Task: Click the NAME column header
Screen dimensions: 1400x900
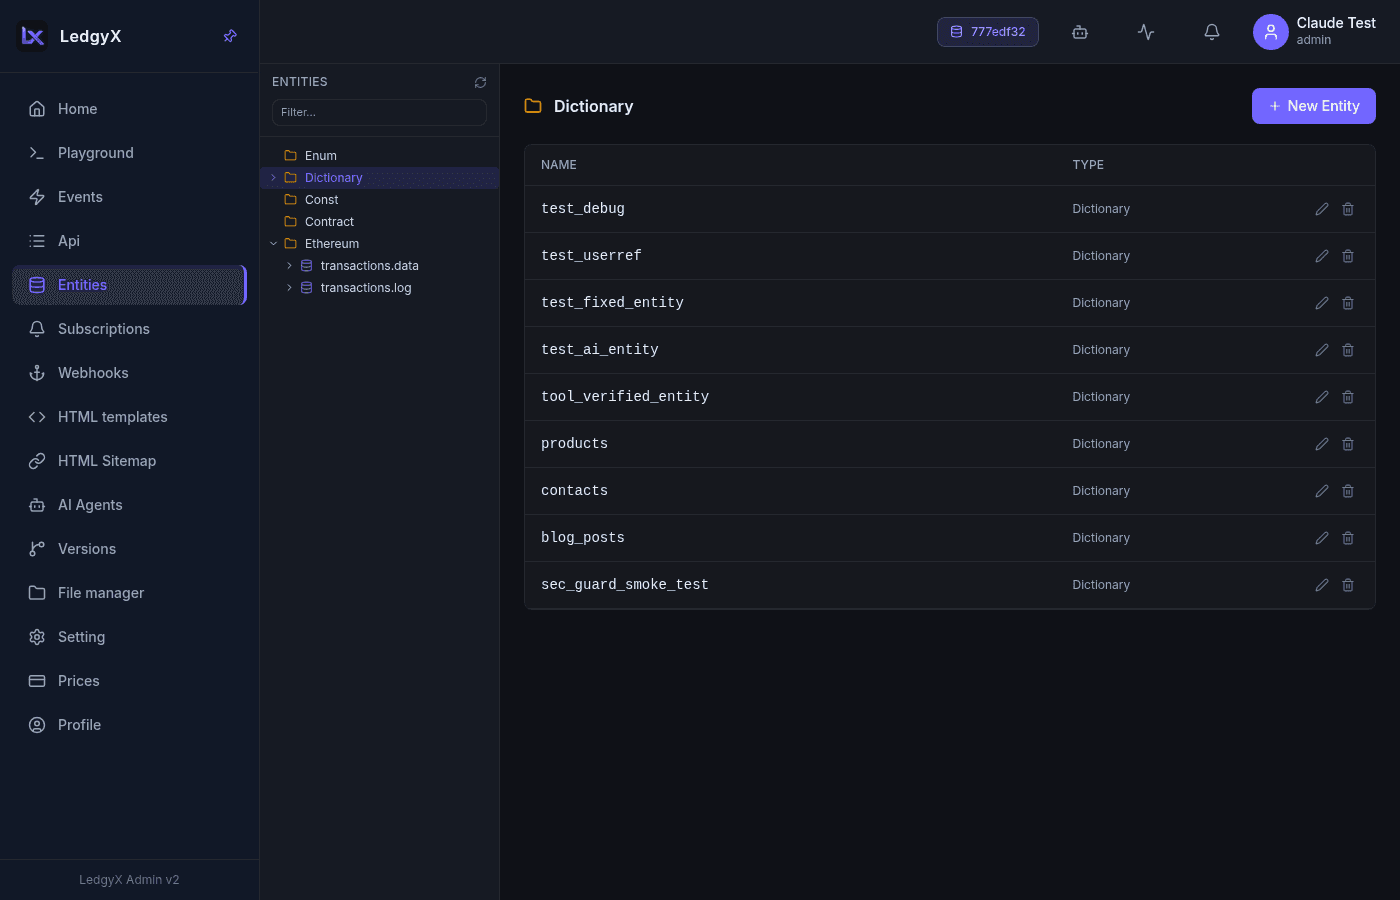Action: (x=559, y=165)
